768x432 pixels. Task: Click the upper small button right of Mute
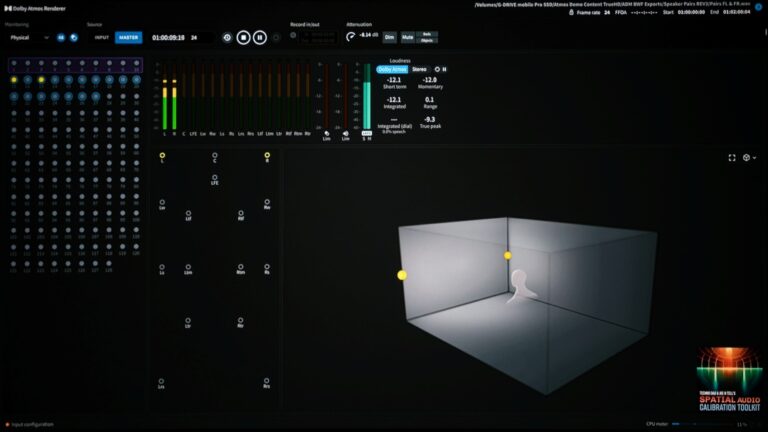pyautogui.click(x=427, y=34)
